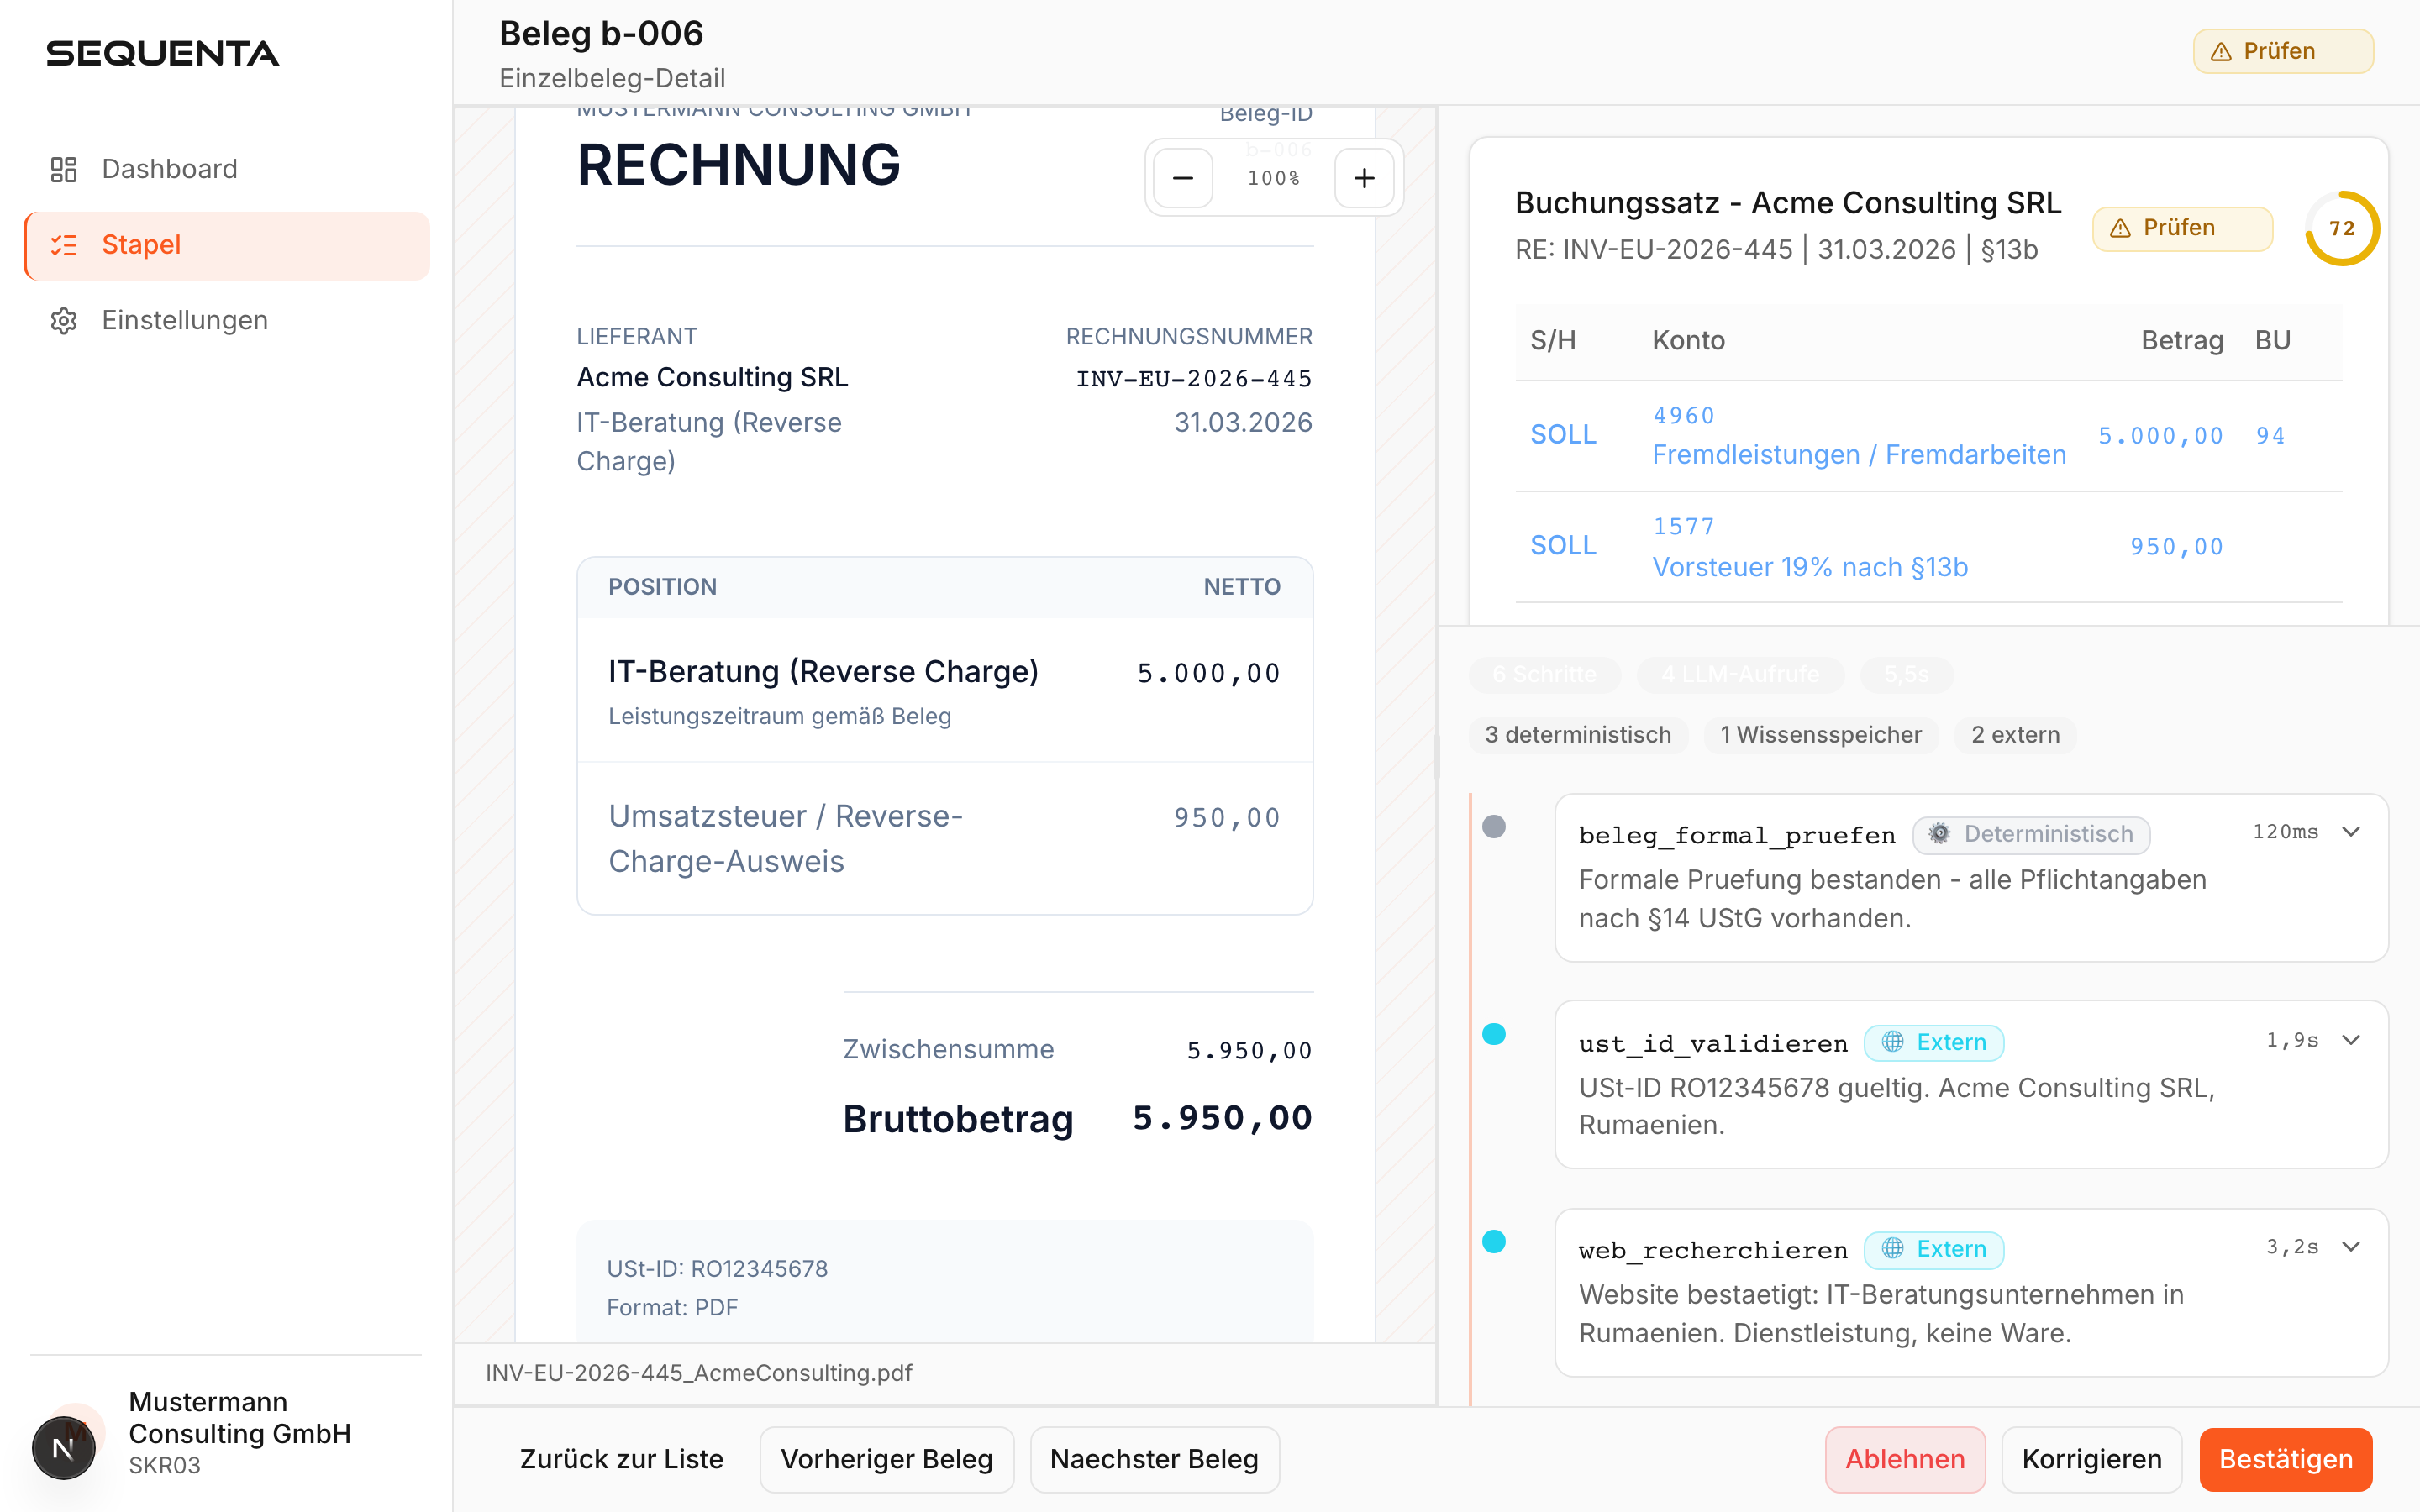Expand the ust_id_validieren step chevron
The width and height of the screenshot is (2420, 1512).
tap(2351, 1038)
